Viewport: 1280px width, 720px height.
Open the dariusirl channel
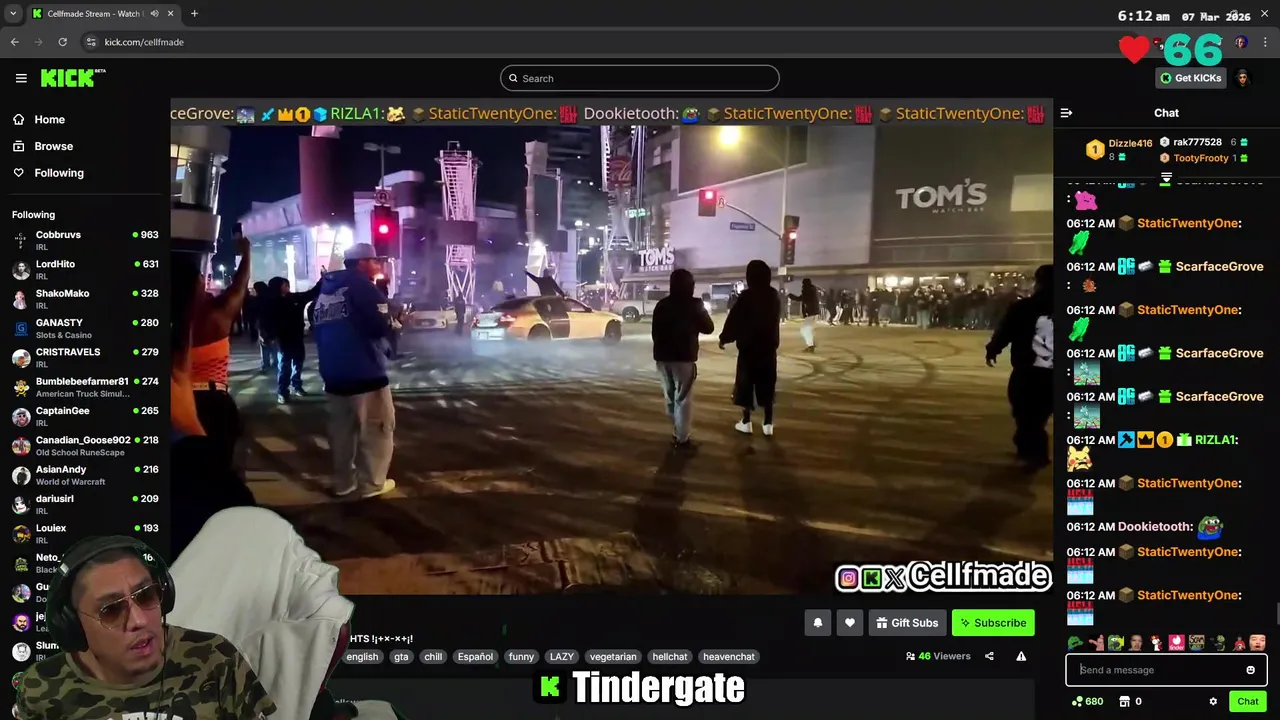(x=85, y=504)
